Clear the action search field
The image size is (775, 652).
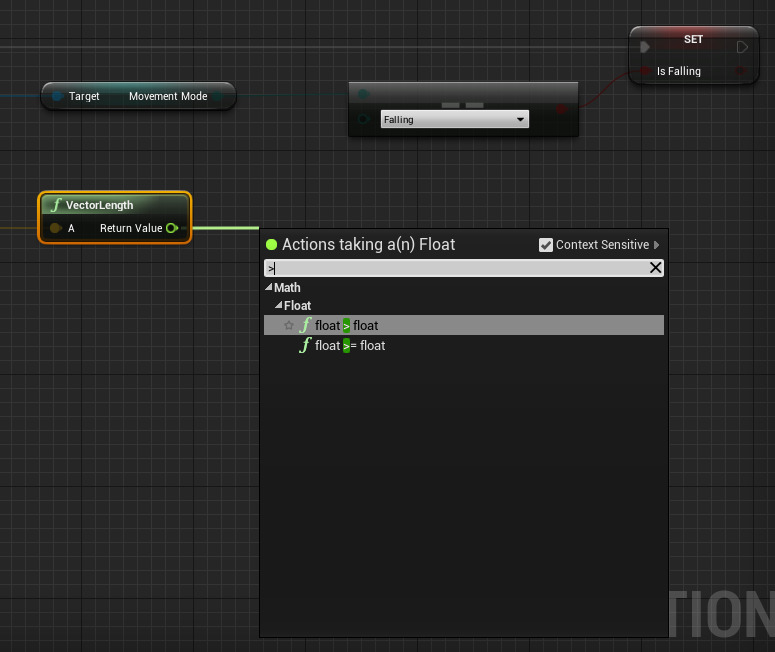[x=655, y=267]
